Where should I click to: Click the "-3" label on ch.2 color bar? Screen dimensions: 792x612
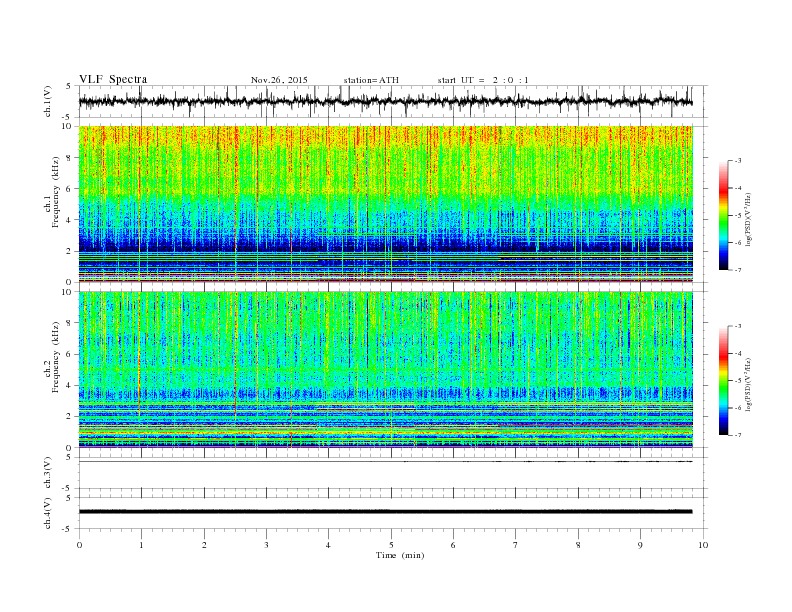point(738,326)
